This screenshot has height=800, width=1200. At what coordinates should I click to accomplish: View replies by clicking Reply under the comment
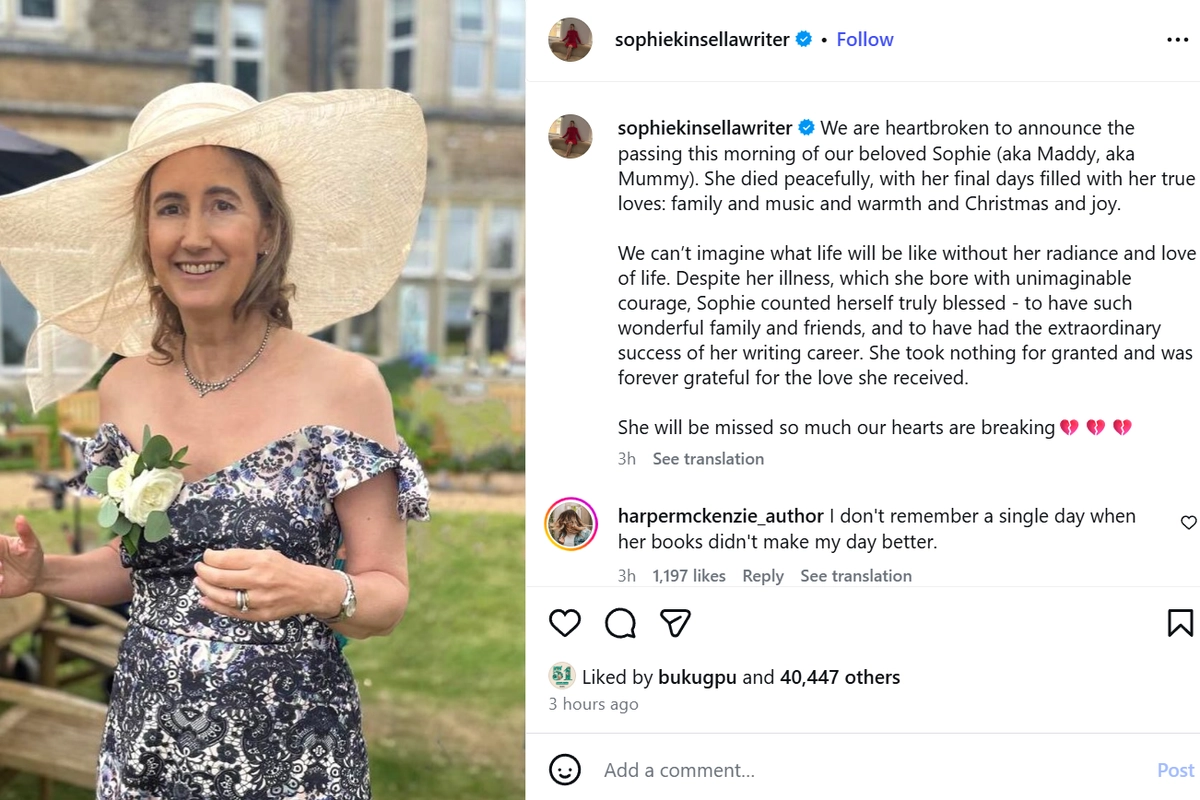[x=763, y=575]
